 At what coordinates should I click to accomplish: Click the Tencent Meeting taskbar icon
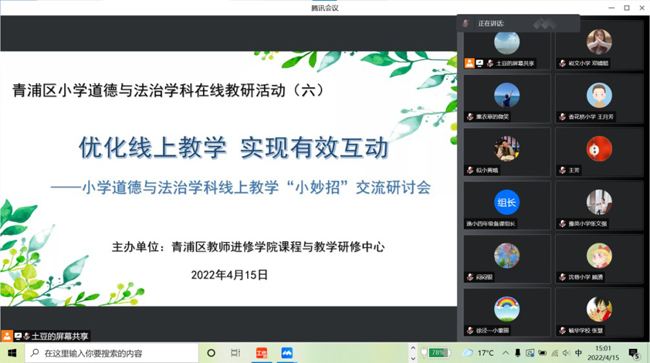click(287, 353)
